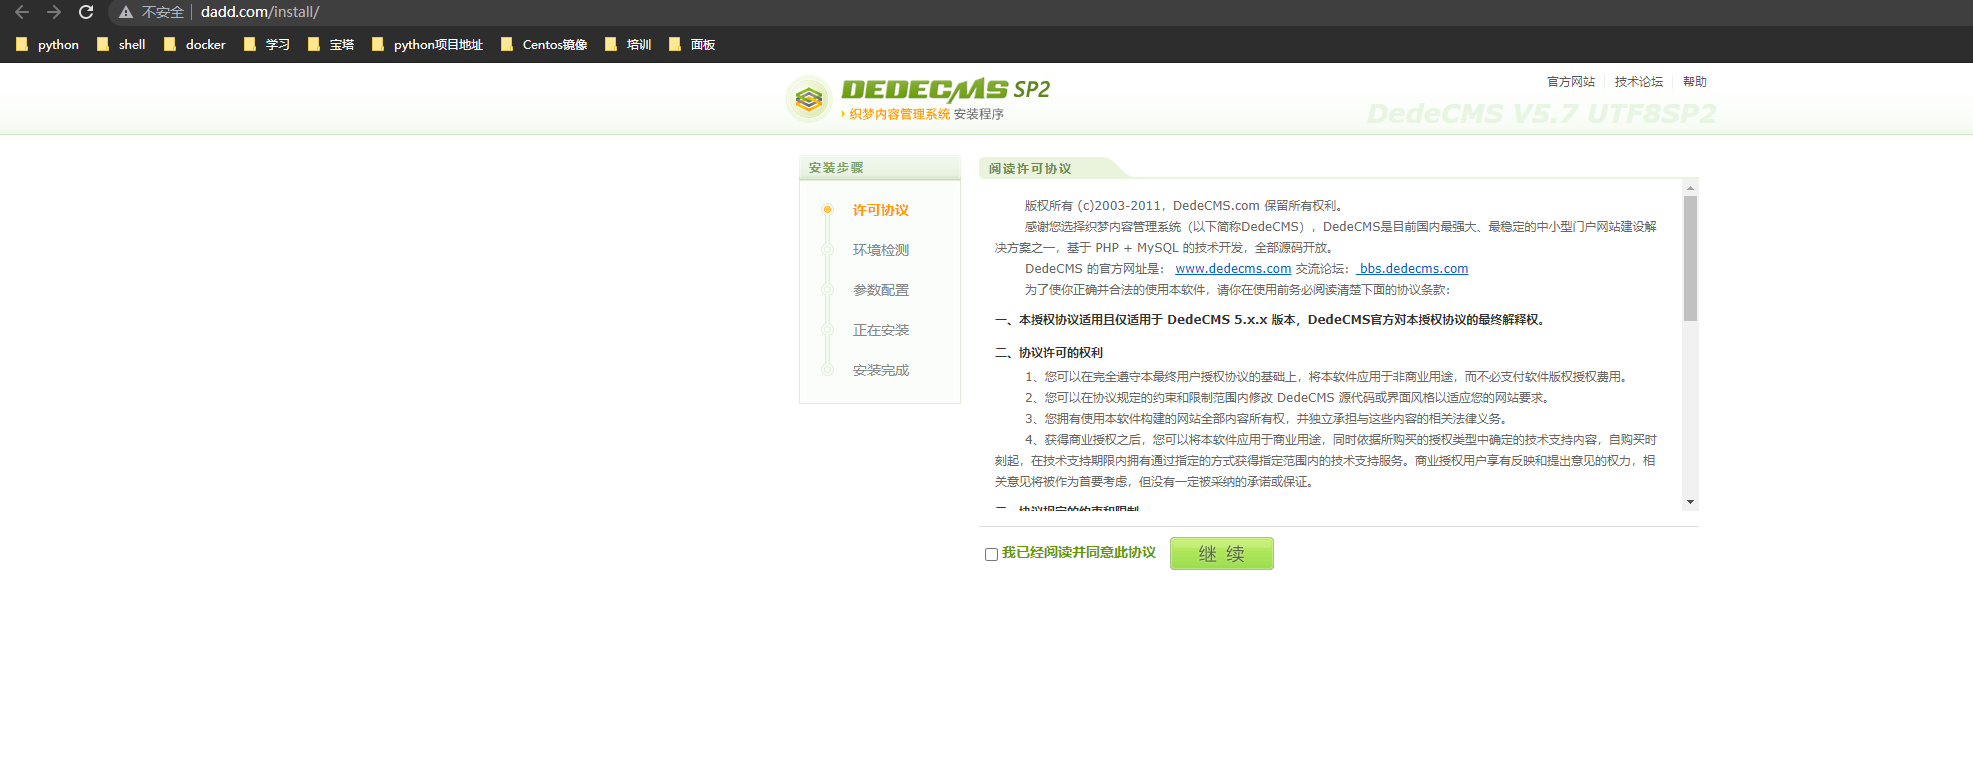Screen dimensions: 1973x757
Task: Click the 安装步骤 panel heading
Action: point(836,168)
